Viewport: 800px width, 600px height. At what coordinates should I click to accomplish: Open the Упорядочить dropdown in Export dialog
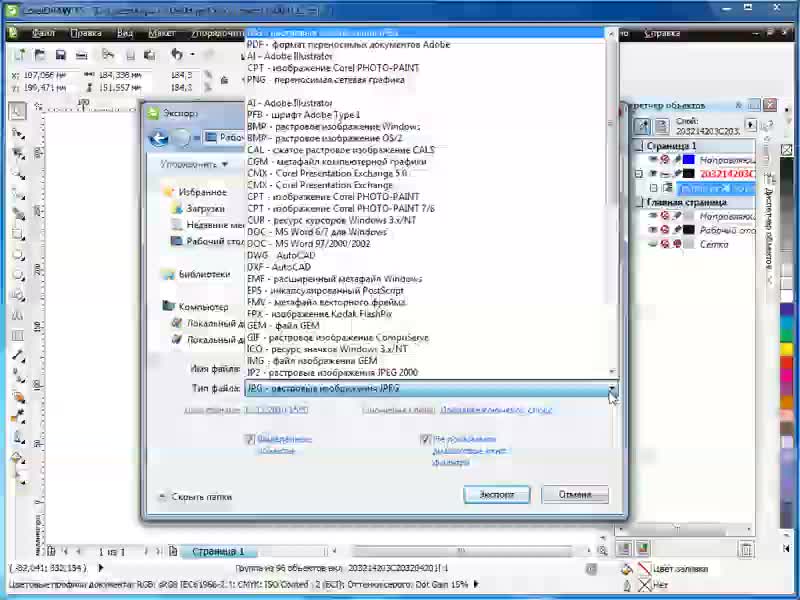pos(193,164)
